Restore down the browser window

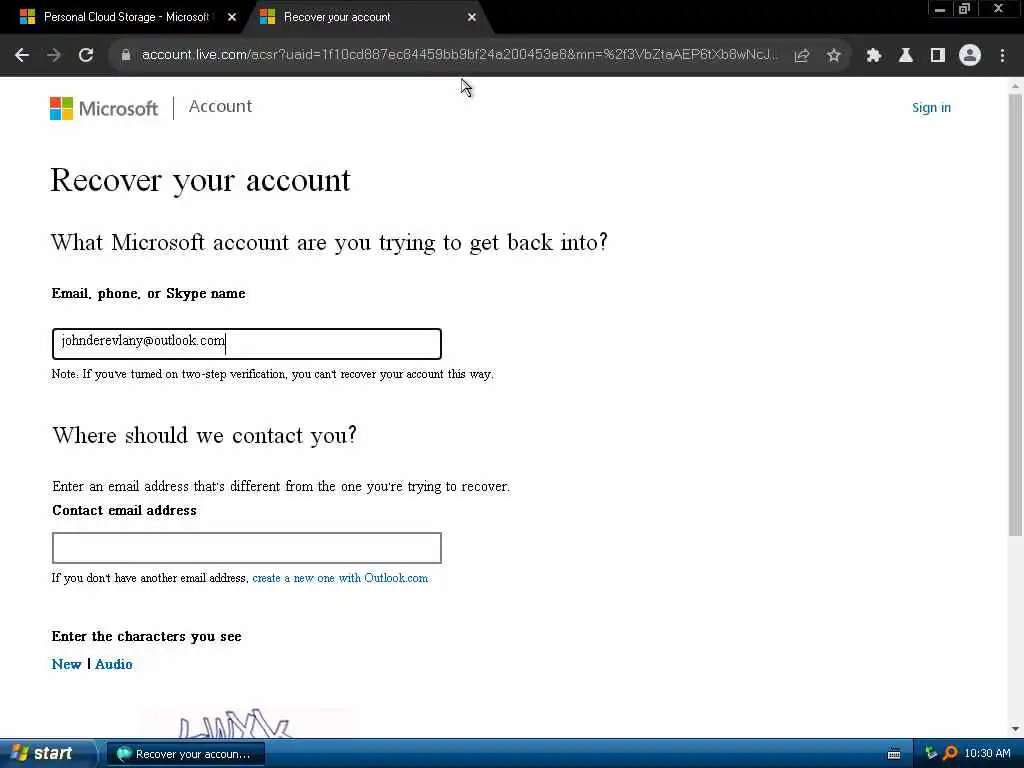(964, 9)
